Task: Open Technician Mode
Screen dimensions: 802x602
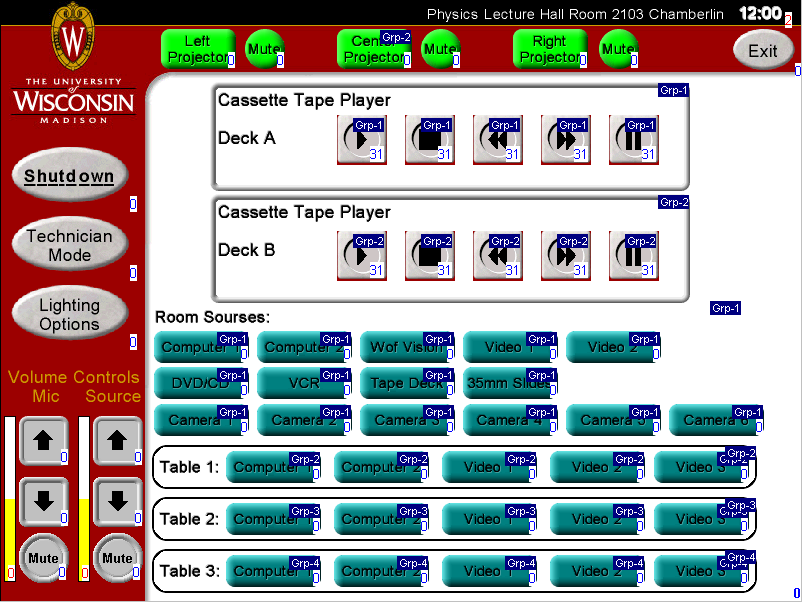Action: click(x=70, y=246)
